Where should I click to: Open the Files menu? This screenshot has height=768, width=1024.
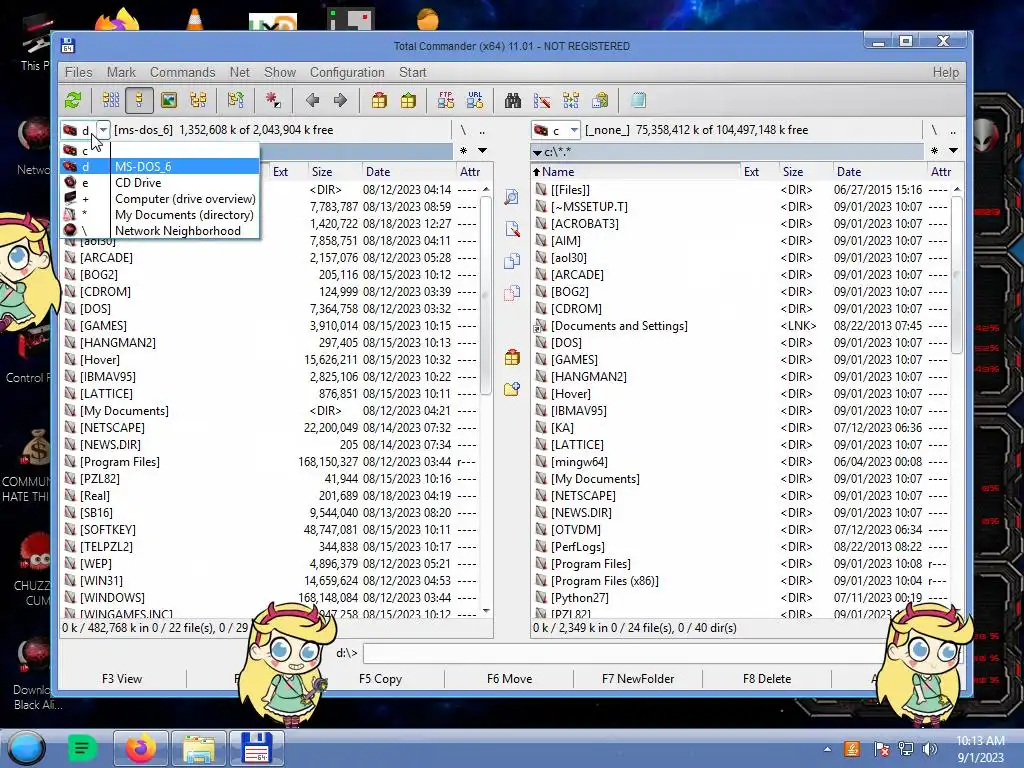coord(78,72)
